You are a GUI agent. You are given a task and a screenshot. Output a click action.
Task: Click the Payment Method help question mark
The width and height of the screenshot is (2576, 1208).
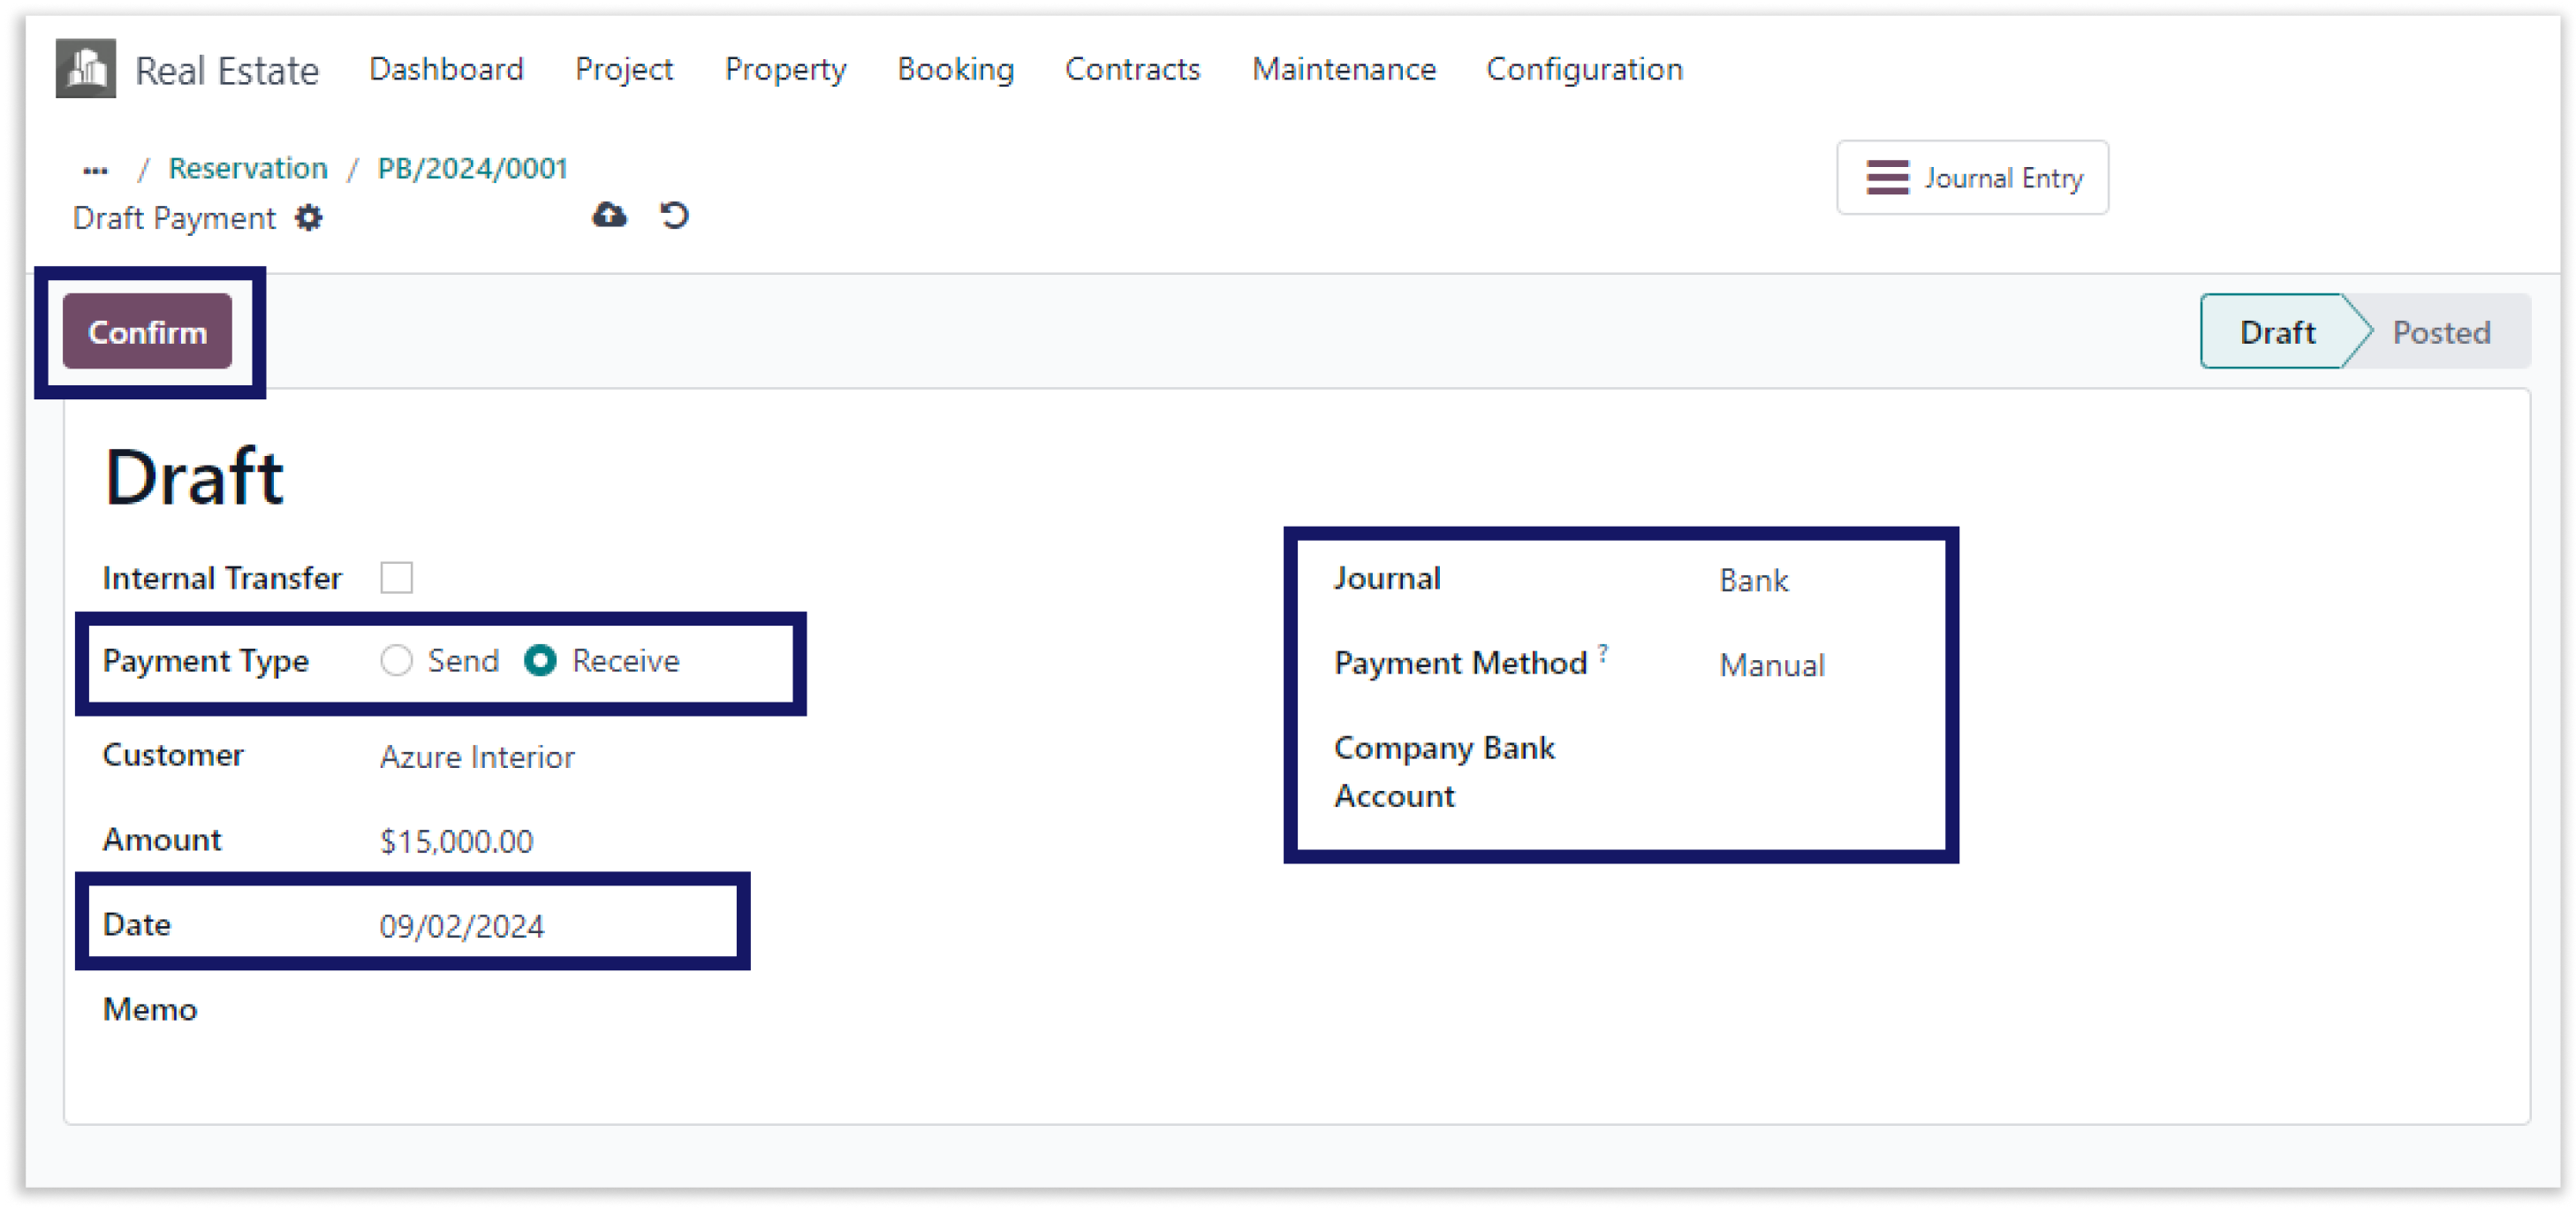tap(1603, 652)
